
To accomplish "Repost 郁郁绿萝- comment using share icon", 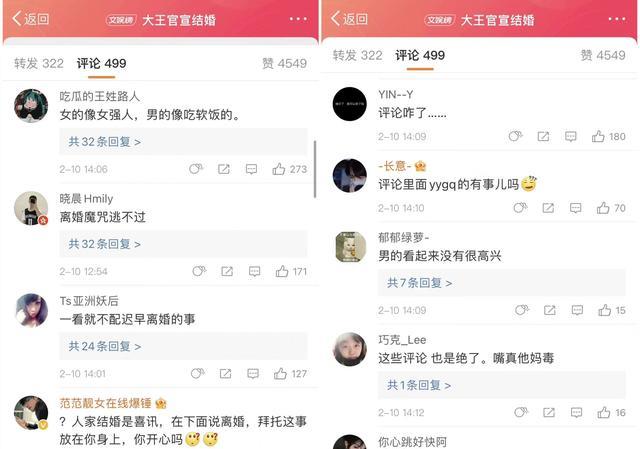I will tap(550, 310).
